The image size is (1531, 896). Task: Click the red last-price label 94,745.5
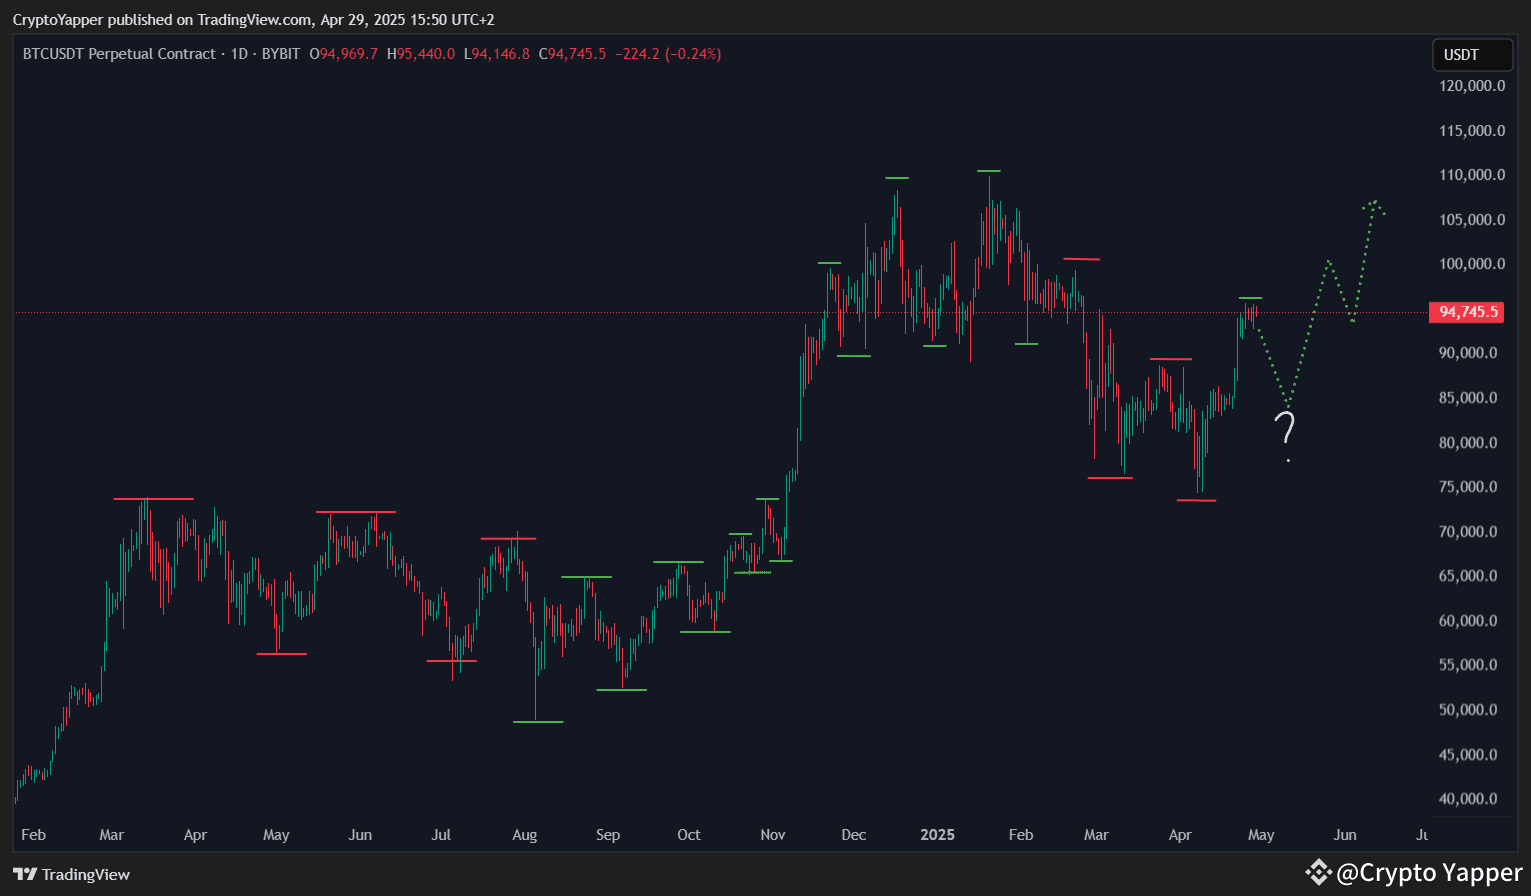click(x=1466, y=312)
